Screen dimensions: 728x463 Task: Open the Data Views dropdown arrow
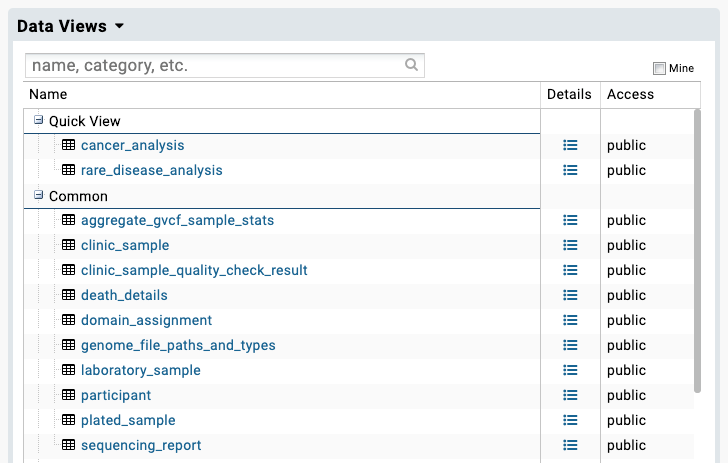click(119, 26)
